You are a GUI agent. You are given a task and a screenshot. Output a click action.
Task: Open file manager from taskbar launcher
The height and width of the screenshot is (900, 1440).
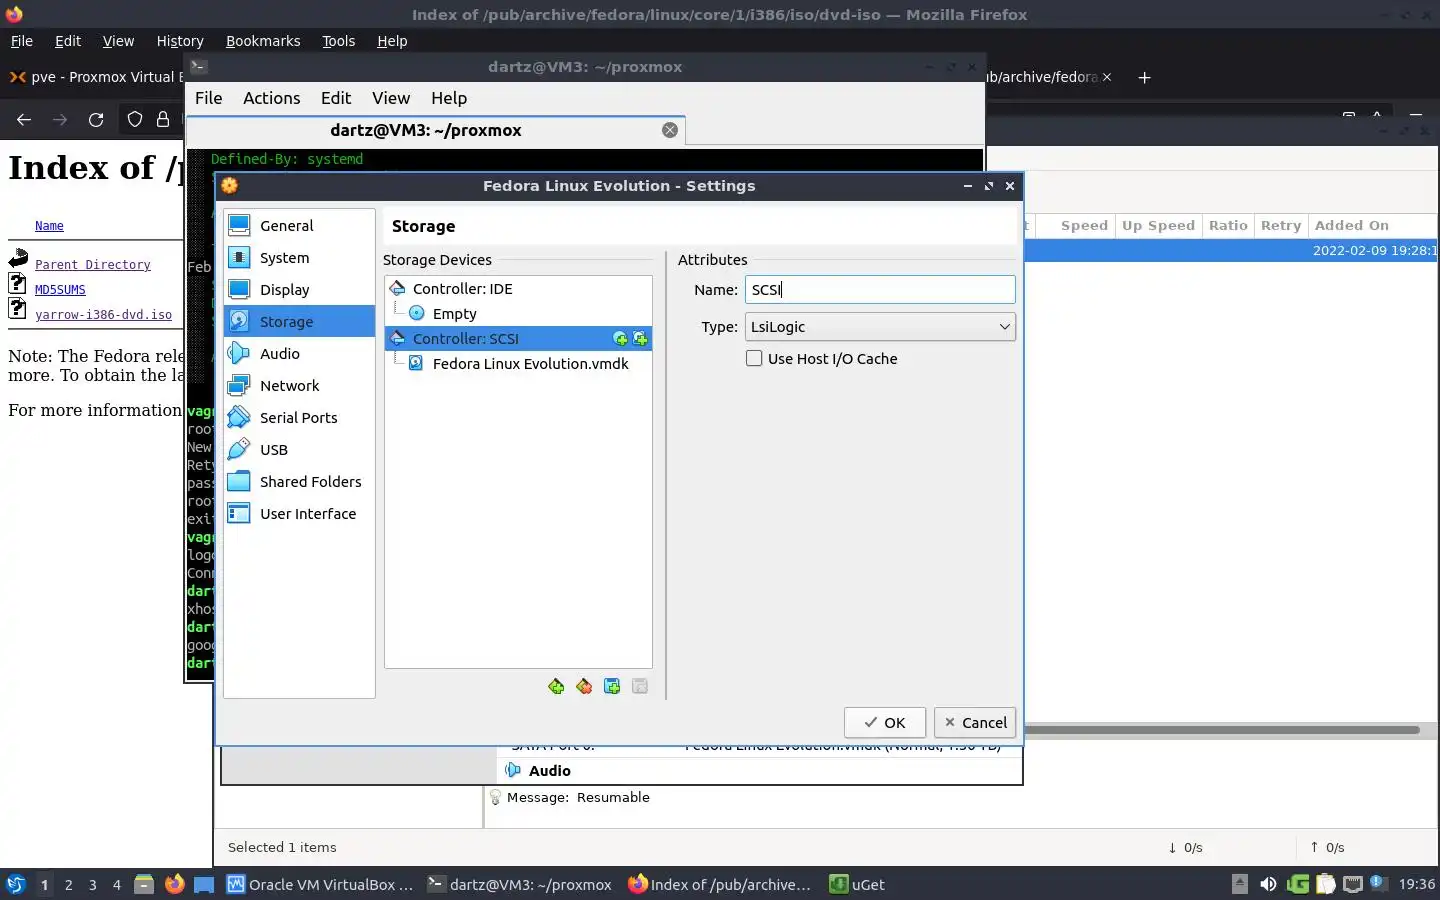[x=144, y=884]
